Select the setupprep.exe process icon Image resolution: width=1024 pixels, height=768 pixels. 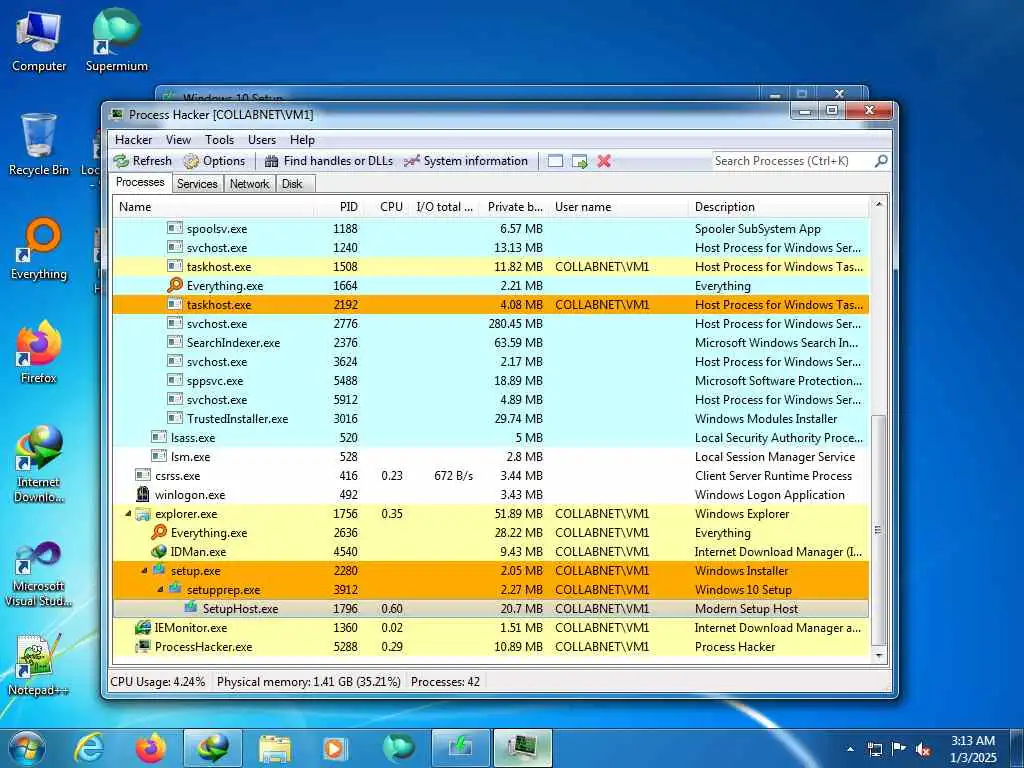175,589
